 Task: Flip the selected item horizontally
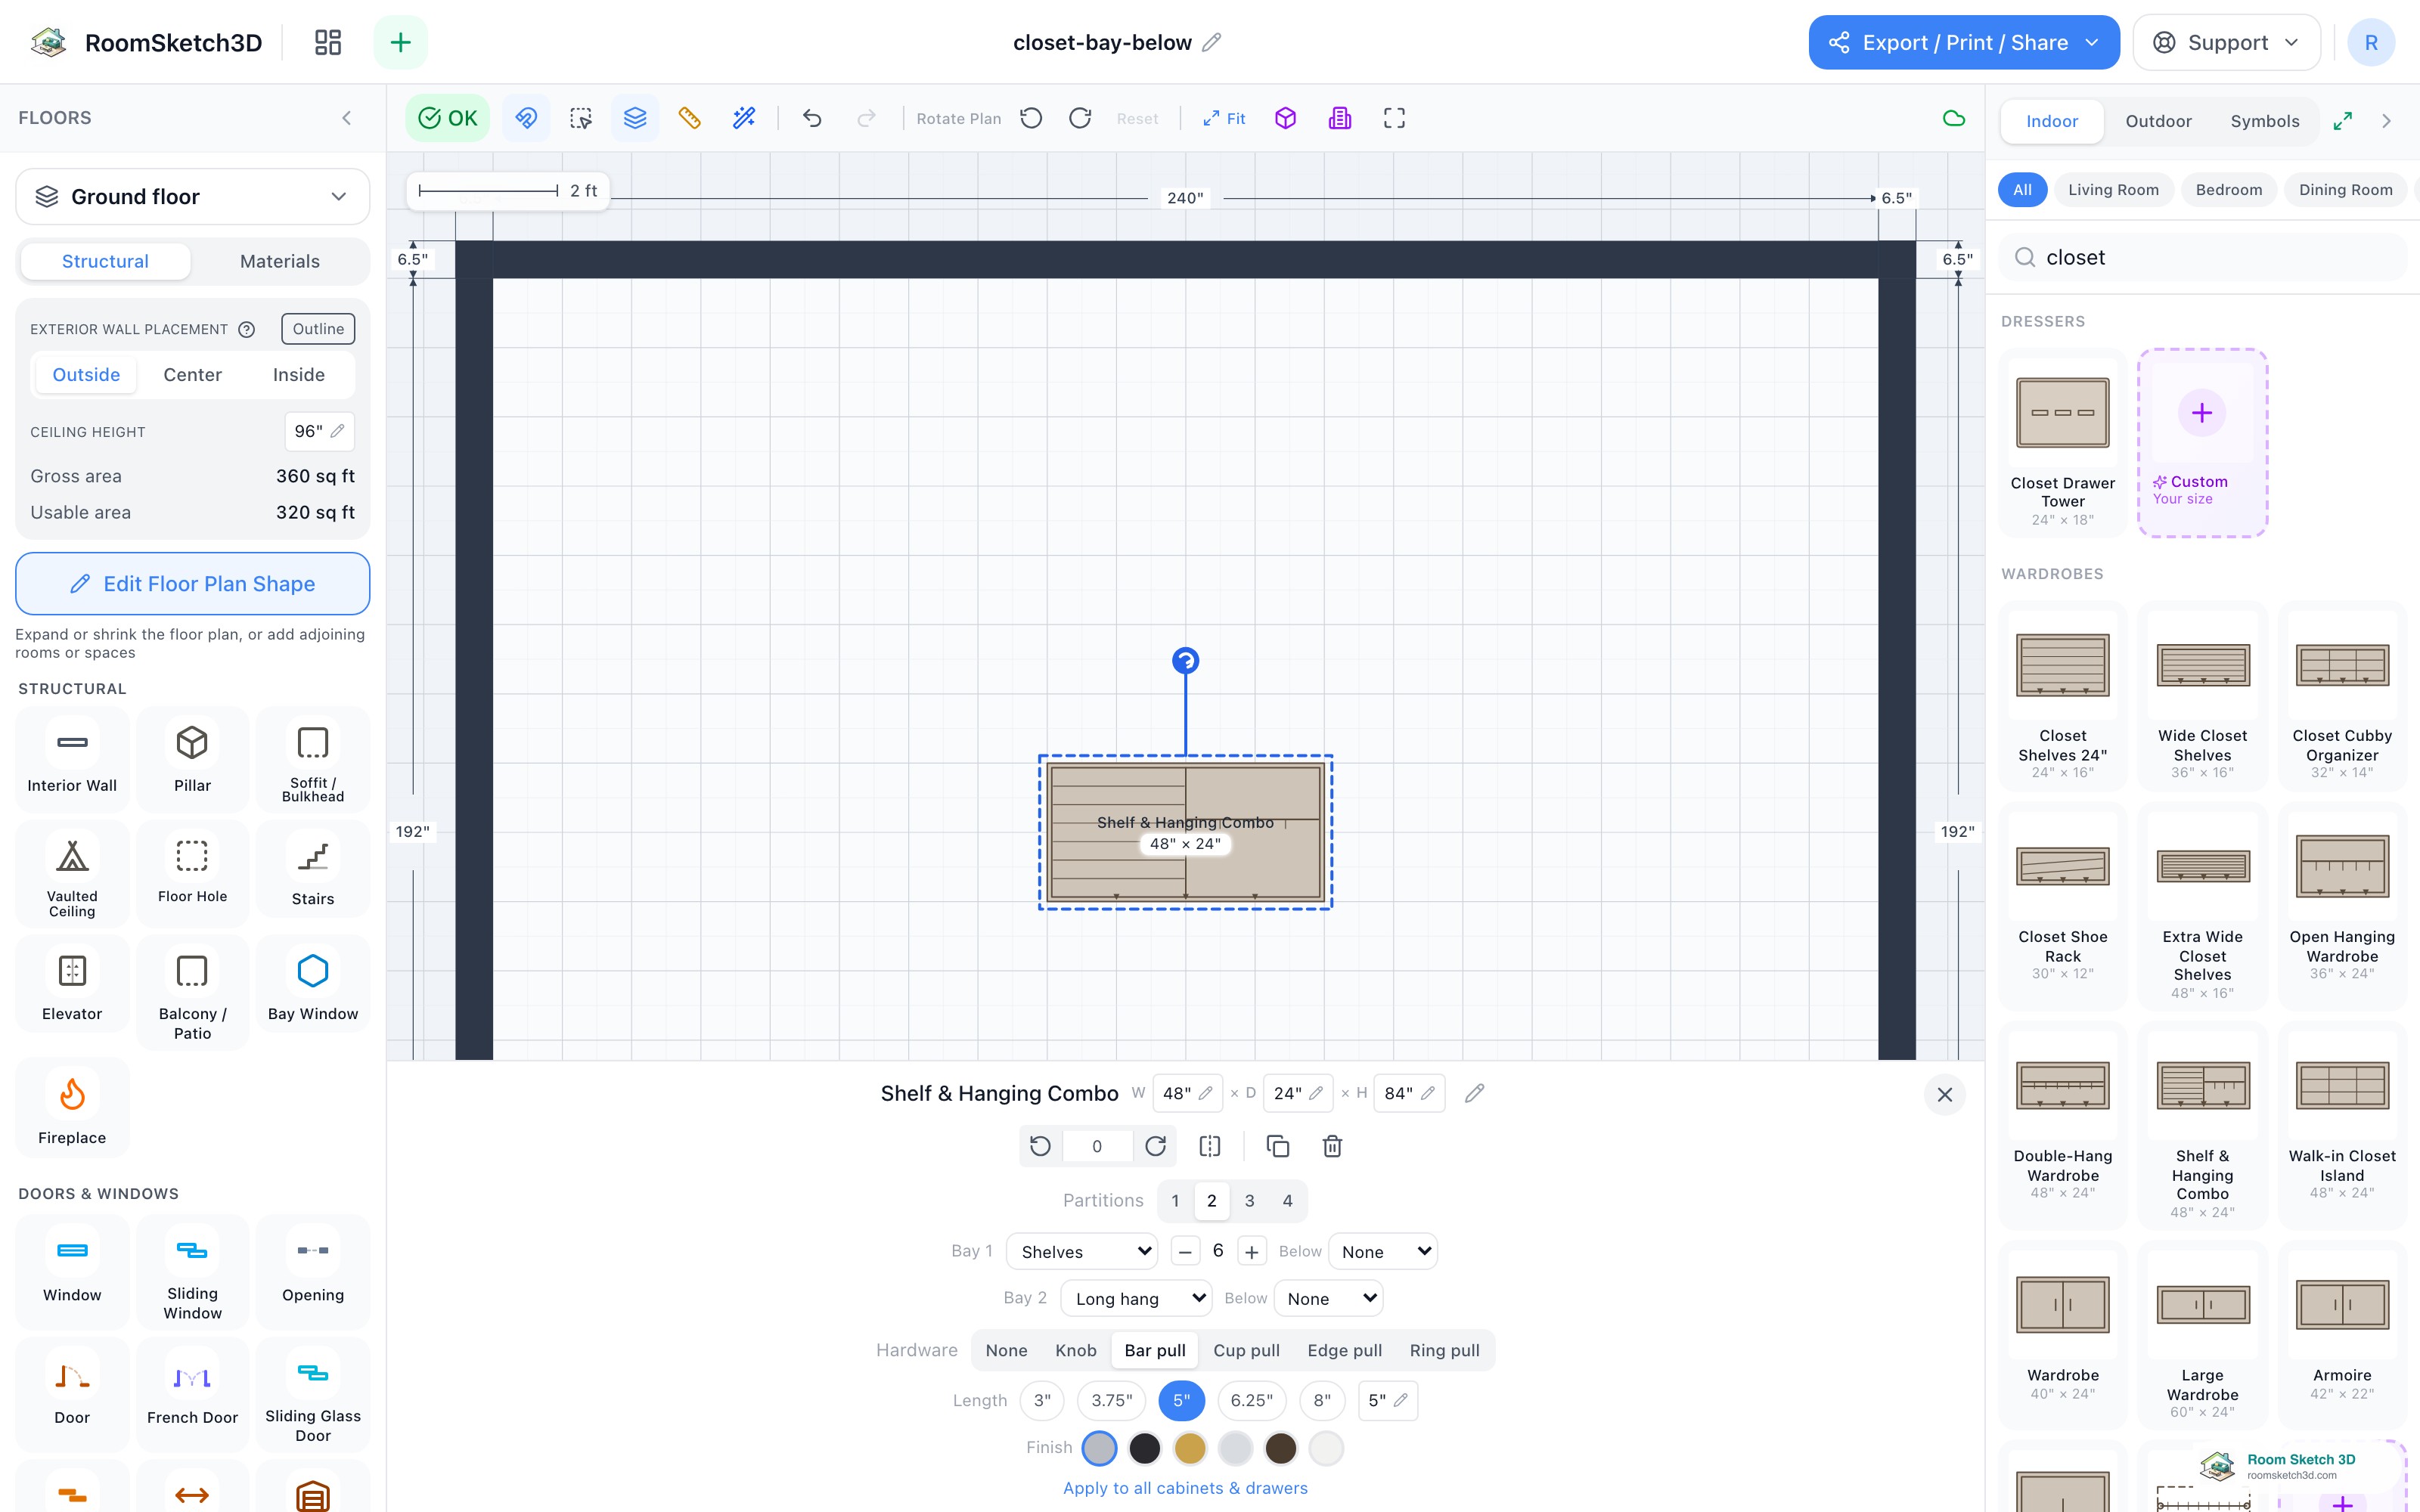1210,1146
